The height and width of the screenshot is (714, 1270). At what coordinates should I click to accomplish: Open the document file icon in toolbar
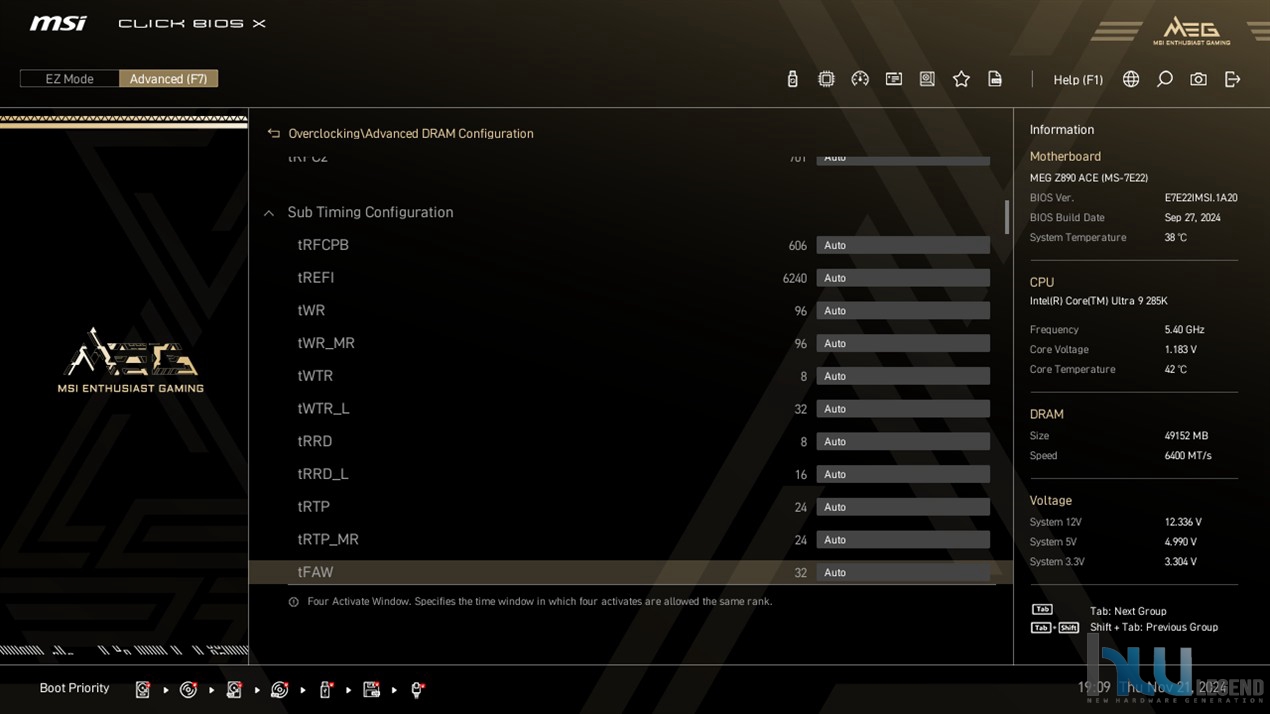995,79
